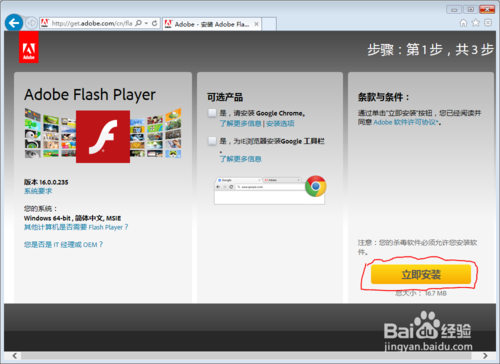Click the search magnifier in address bar
Screen dimensions: 500x364
139,23
